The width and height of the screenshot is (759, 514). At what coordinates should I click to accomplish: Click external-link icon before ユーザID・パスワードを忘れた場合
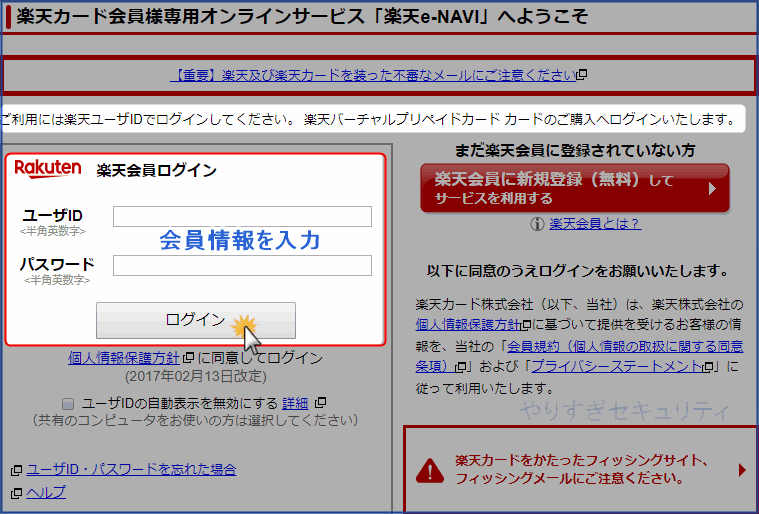tap(16, 469)
